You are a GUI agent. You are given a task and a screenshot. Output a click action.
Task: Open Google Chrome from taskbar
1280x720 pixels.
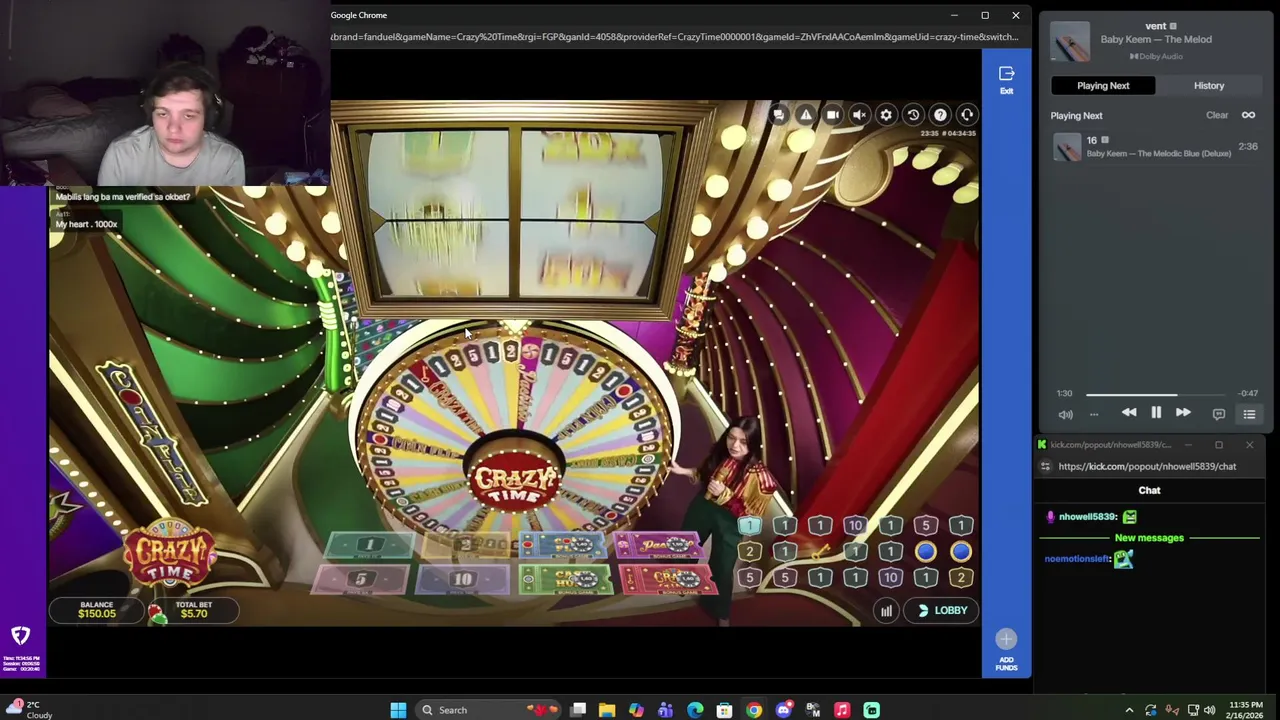click(754, 710)
